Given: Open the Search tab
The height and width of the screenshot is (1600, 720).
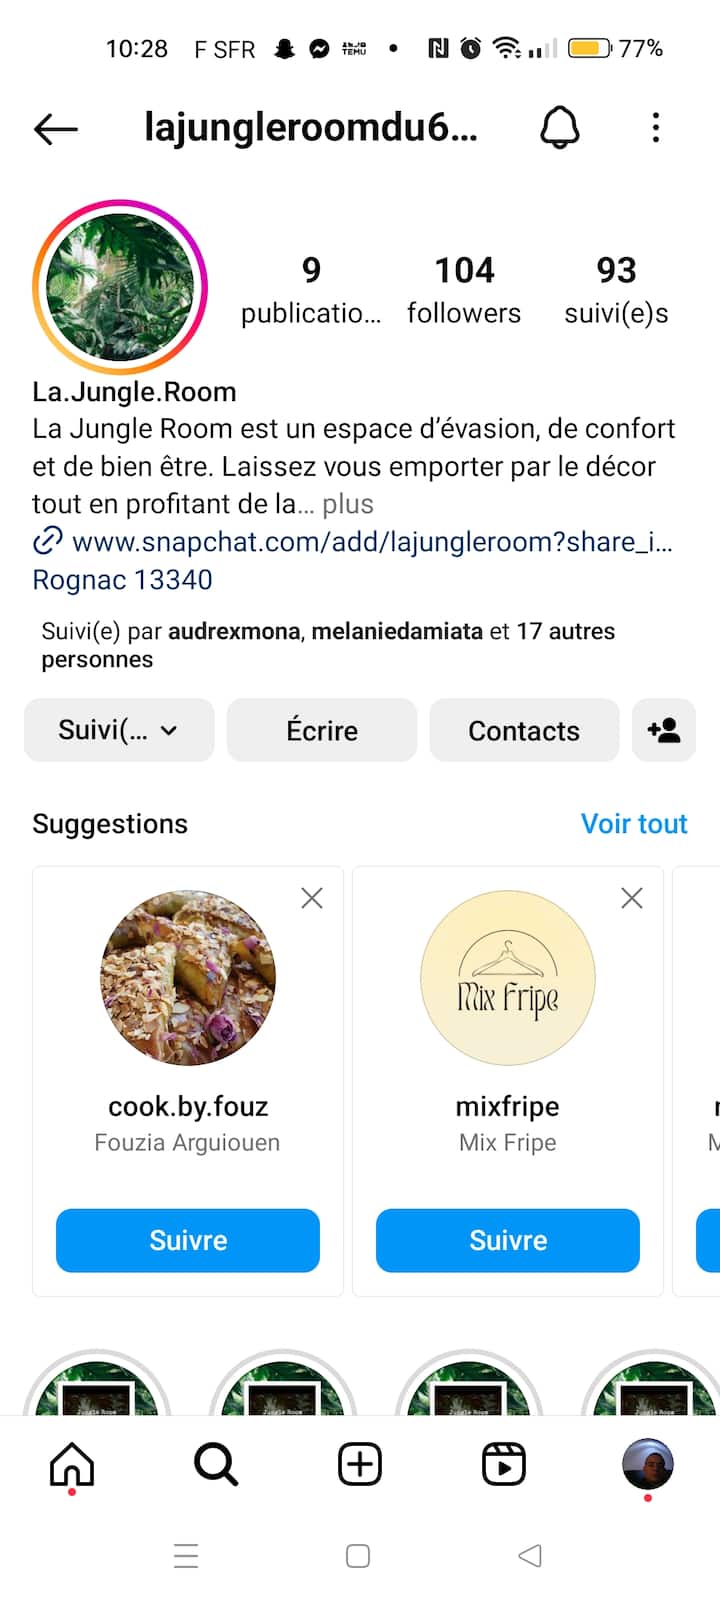Looking at the screenshot, I should tap(216, 1465).
